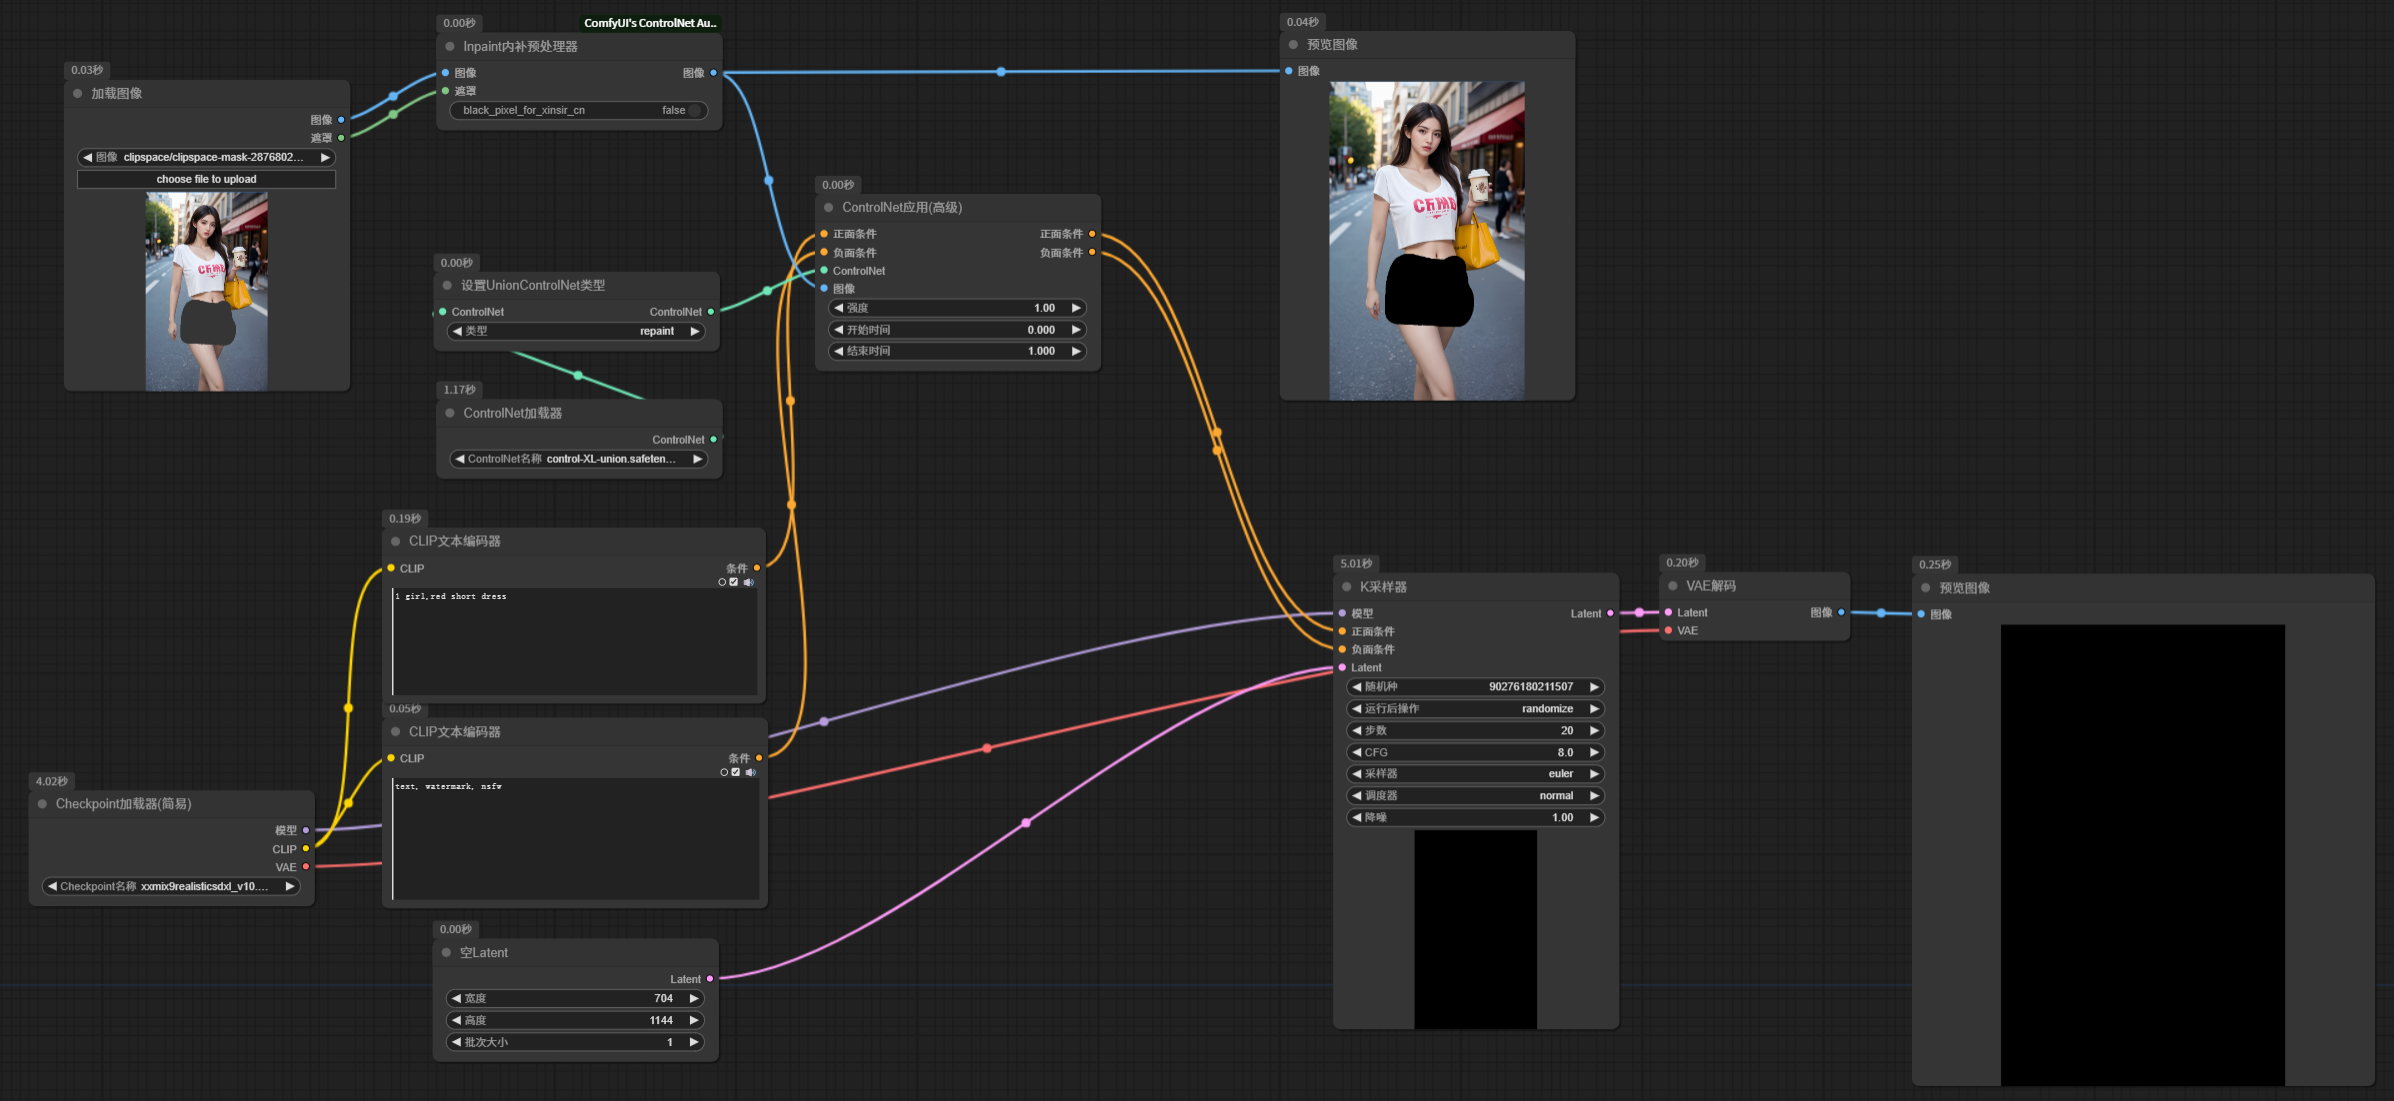Image resolution: width=2394 pixels, height=1101 pixels.
Task: Next checkpoint via right arrow on Checkpoint名称
Action: (x=290, y=886)
